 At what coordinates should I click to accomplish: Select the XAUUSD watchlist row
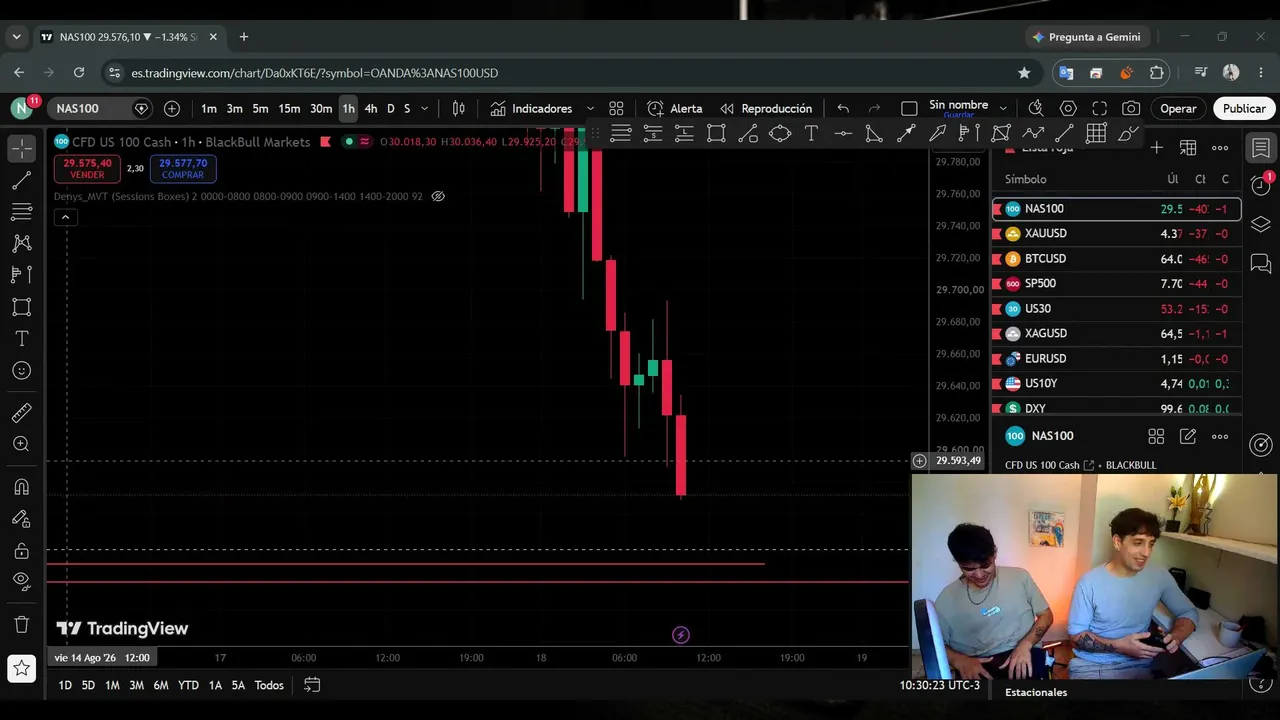[1116, 233]
